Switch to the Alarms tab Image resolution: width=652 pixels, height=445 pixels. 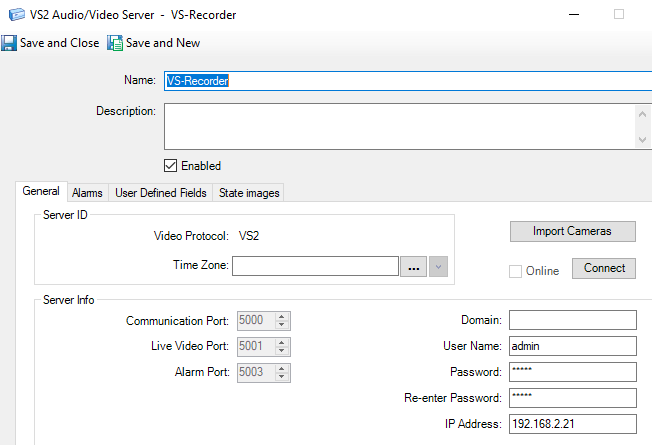(87, 192)
